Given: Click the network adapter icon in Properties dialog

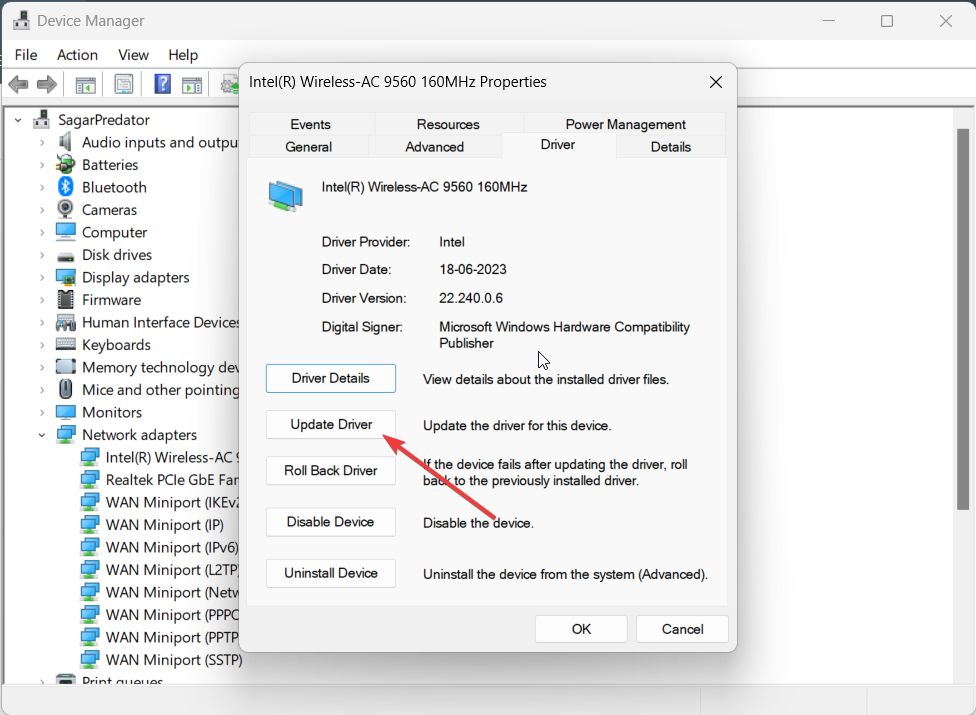Looking at the screenshot, I should [286, 196].
